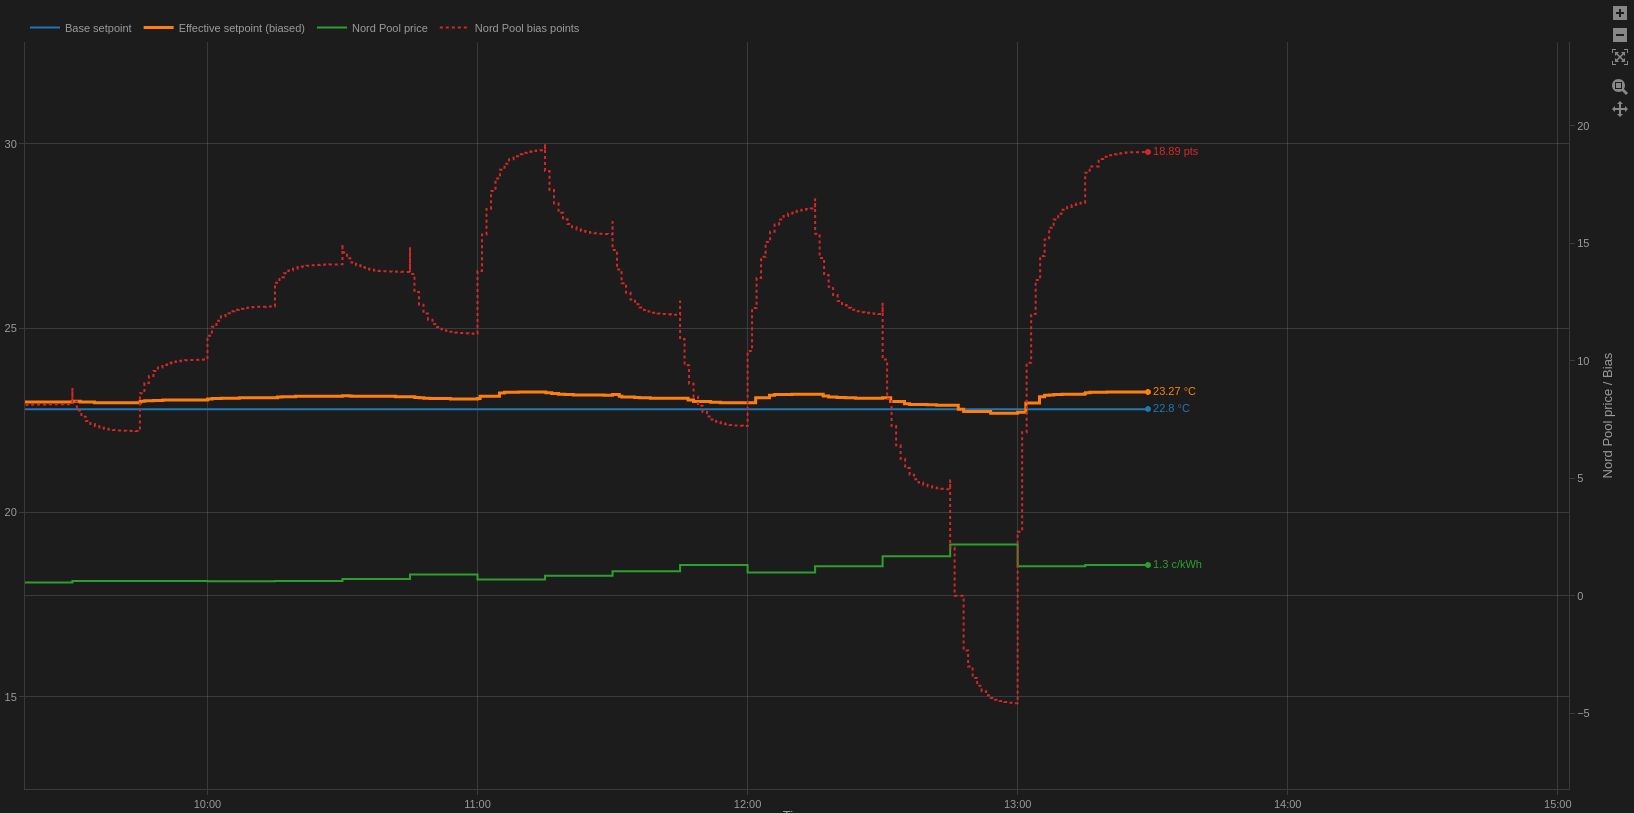Click the 22.8 °C end label
Viewport: 1634px width, 813px height.
1171,409
